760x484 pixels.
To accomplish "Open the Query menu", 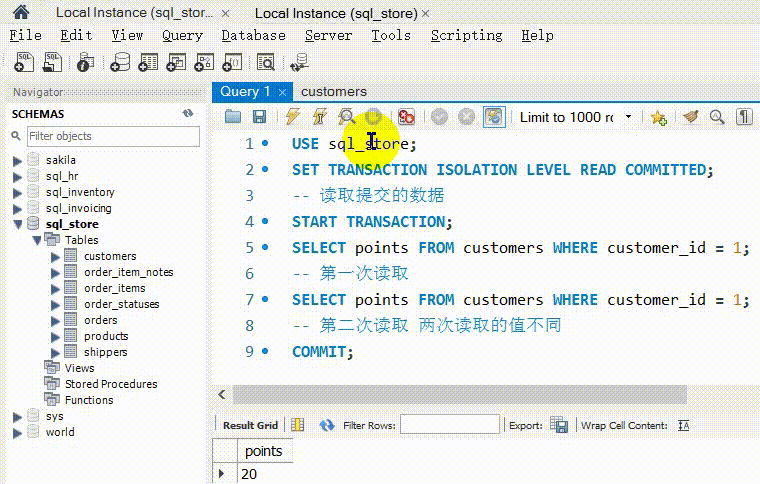I will coord(182,35).
